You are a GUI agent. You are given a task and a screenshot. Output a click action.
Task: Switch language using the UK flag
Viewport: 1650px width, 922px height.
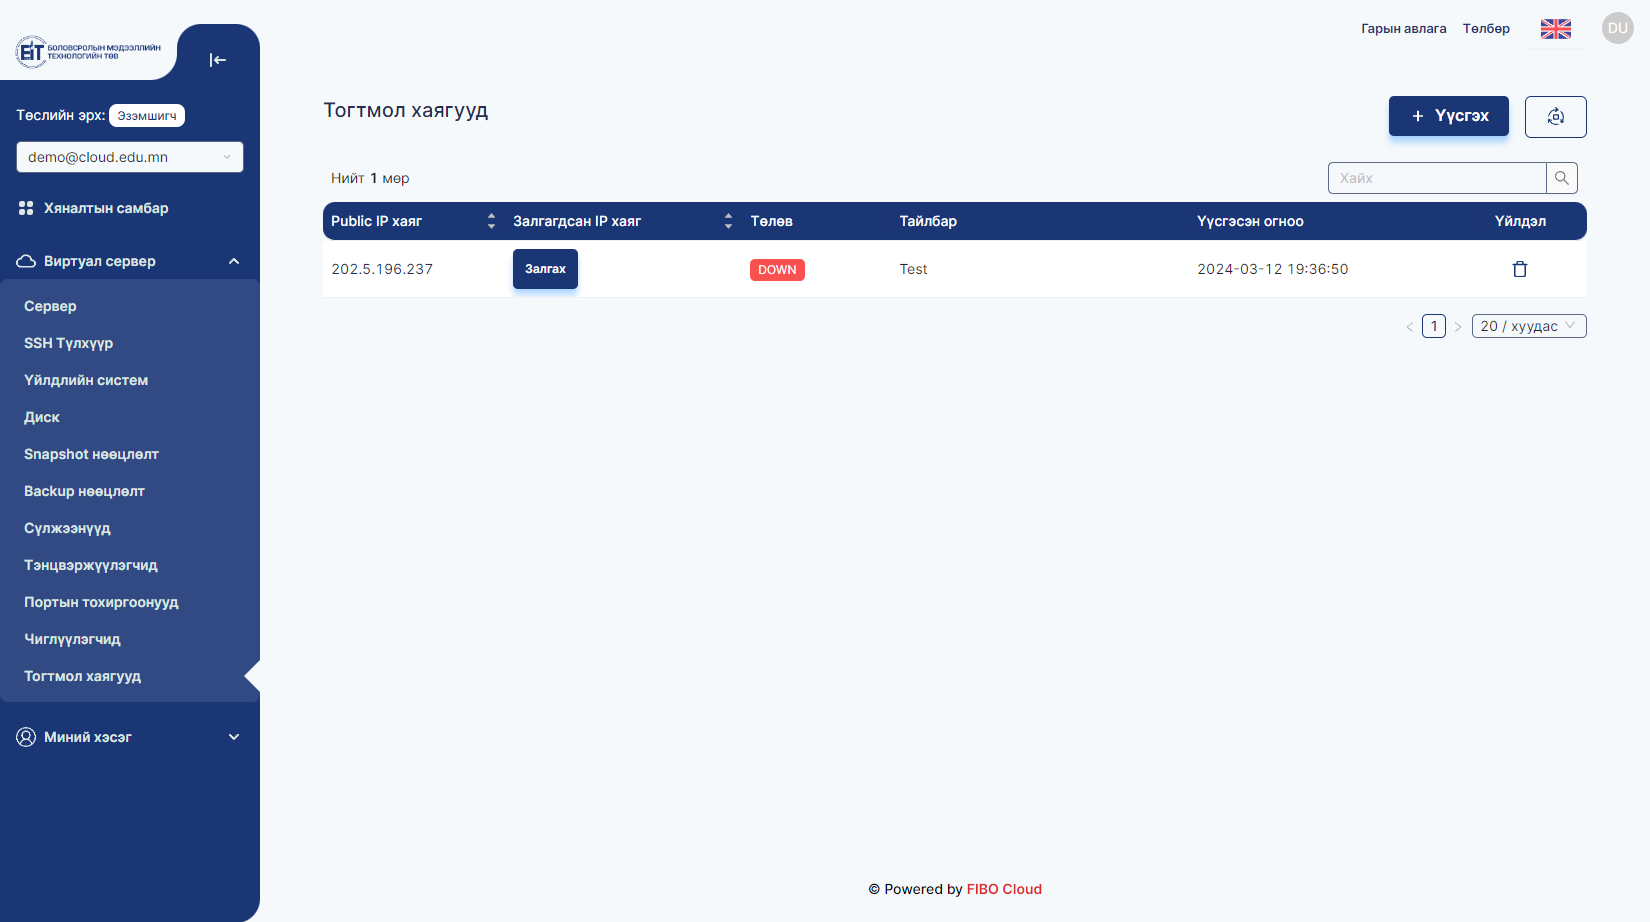(1555, 29)
